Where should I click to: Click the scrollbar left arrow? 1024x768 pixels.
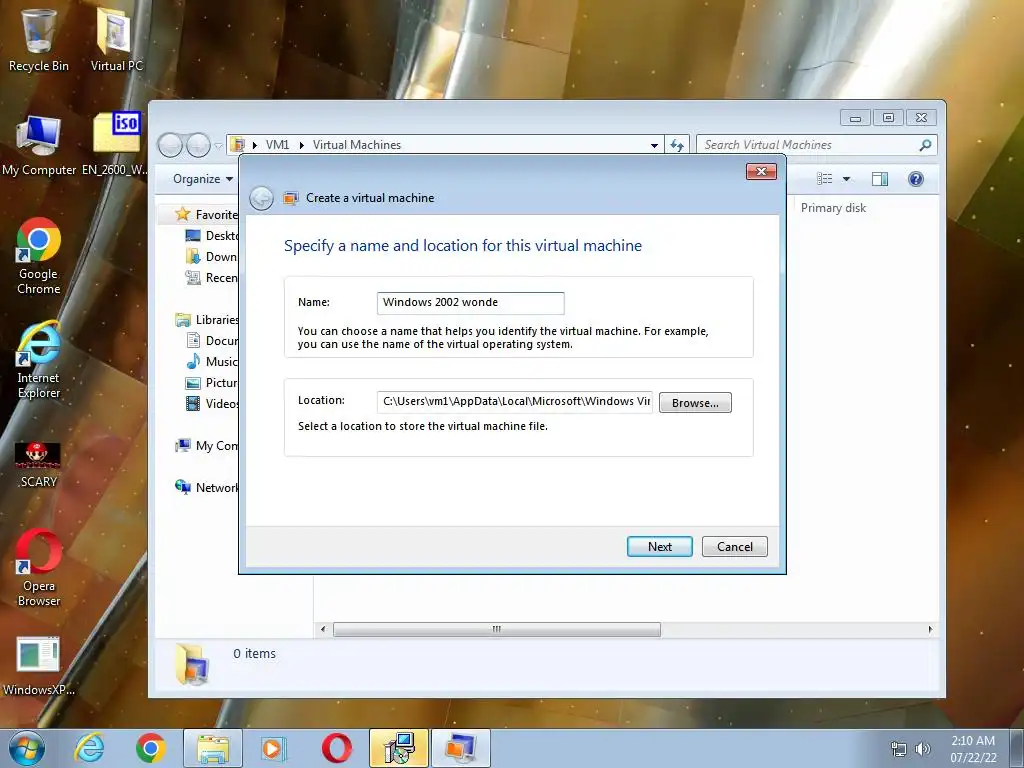[323, 630]
